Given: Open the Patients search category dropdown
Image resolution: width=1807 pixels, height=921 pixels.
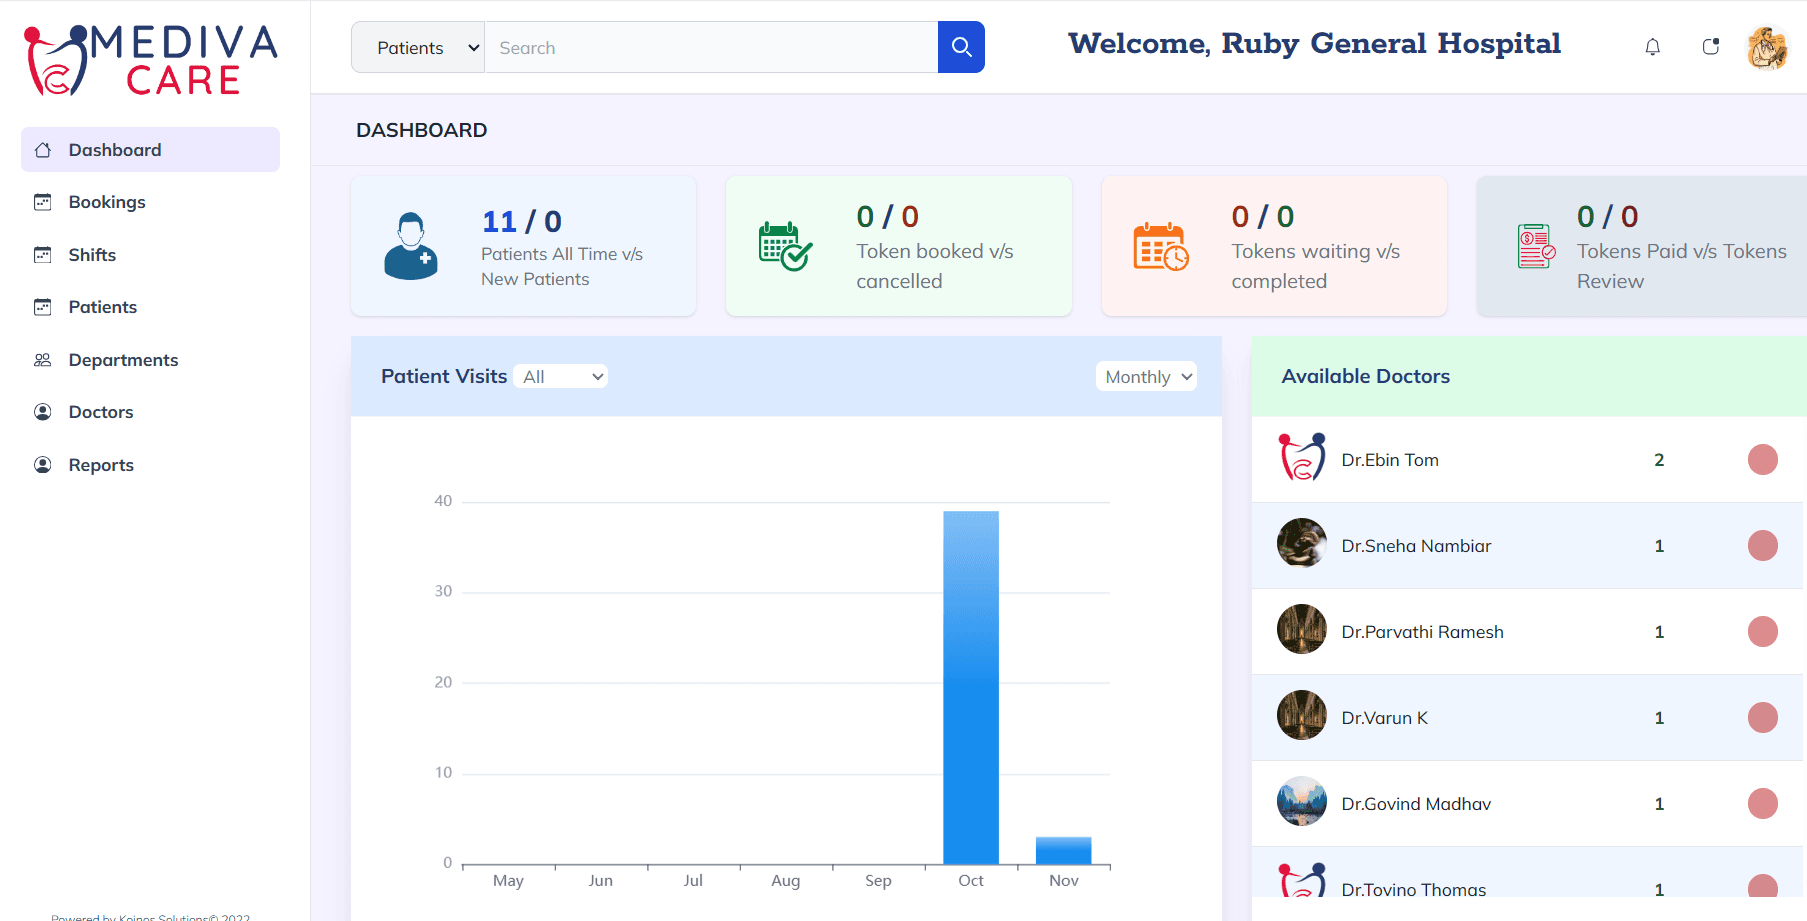Looking at the screenshot, I should 418,47.
